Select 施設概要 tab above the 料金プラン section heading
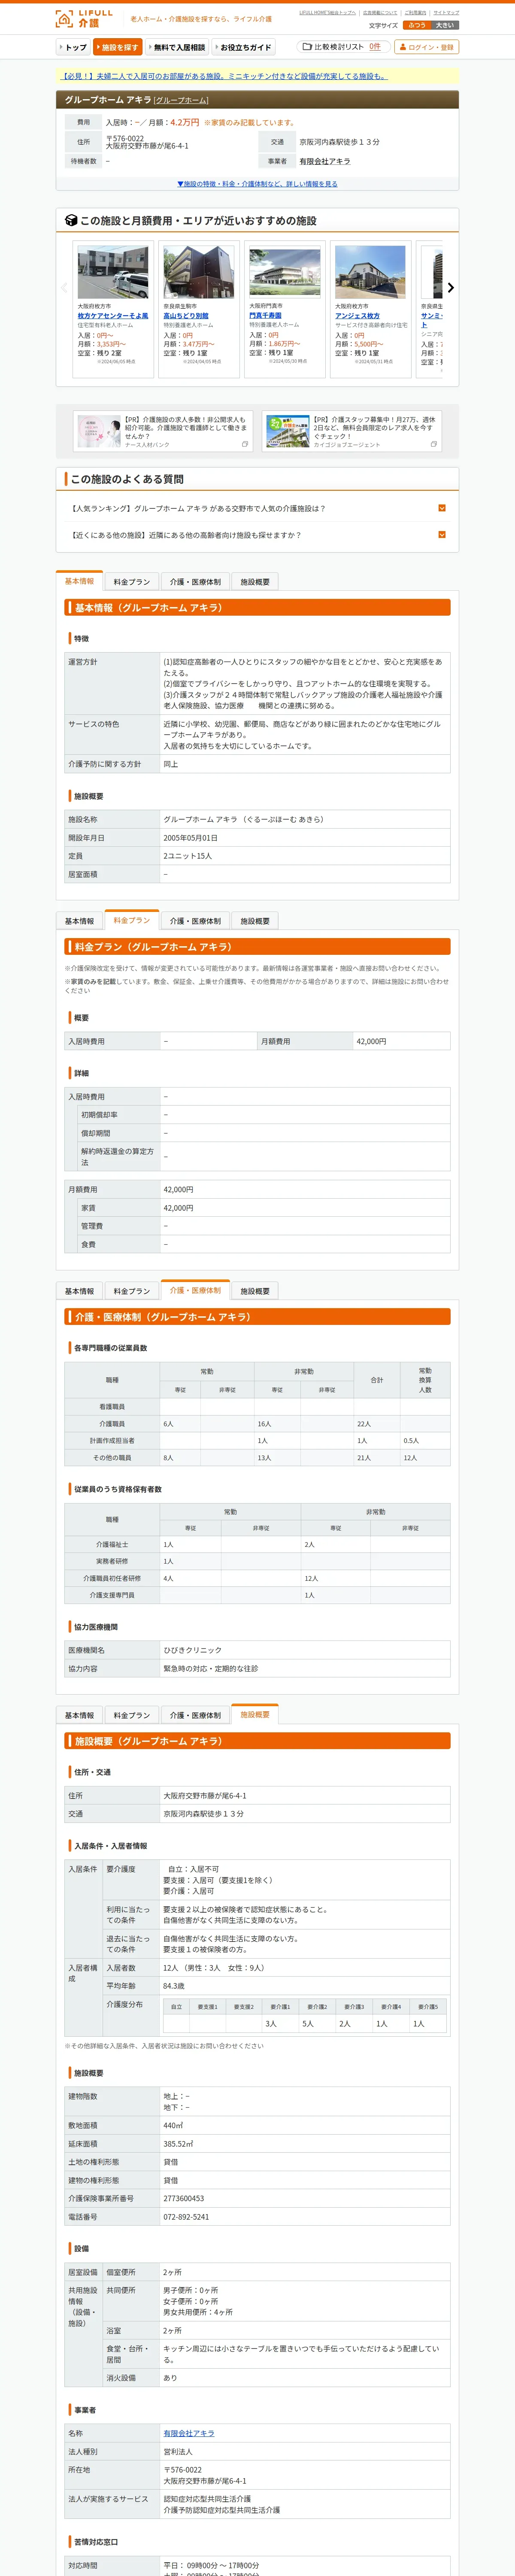Image resolution: width=515 pixels, height=2576 pixels. tap(255, 921)
